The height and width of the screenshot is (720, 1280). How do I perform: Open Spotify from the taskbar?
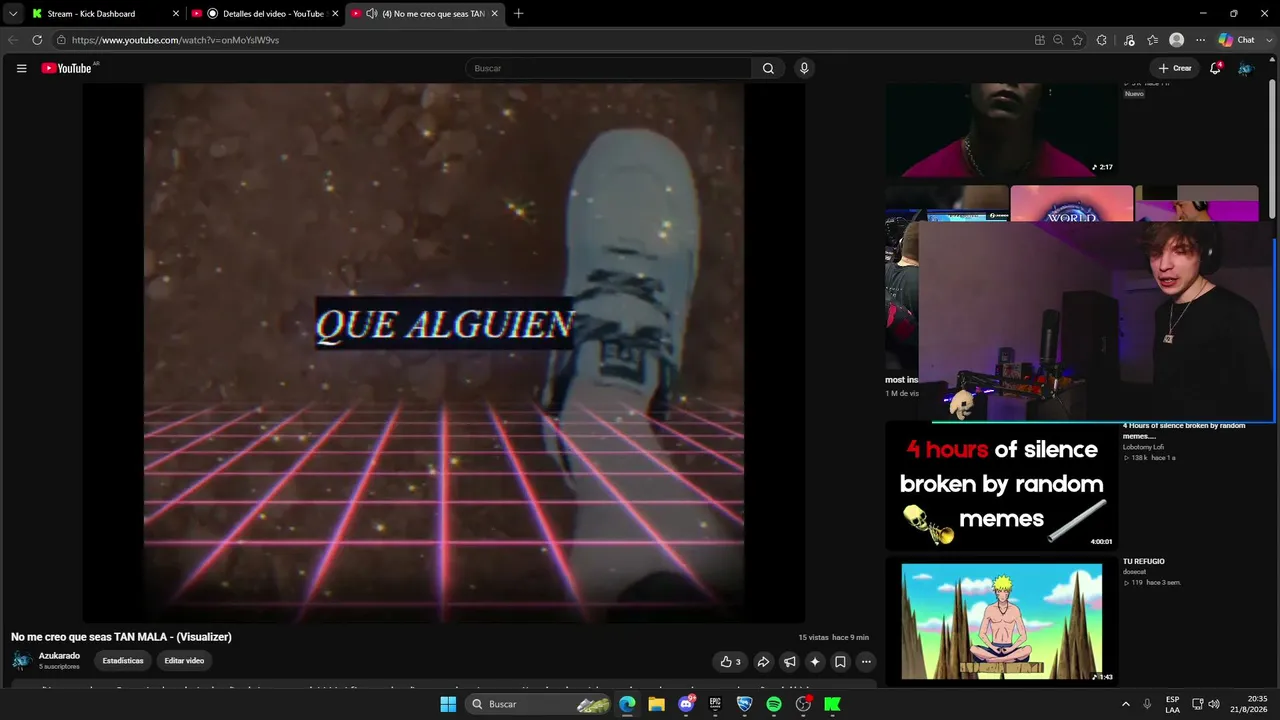click(774, 704)
